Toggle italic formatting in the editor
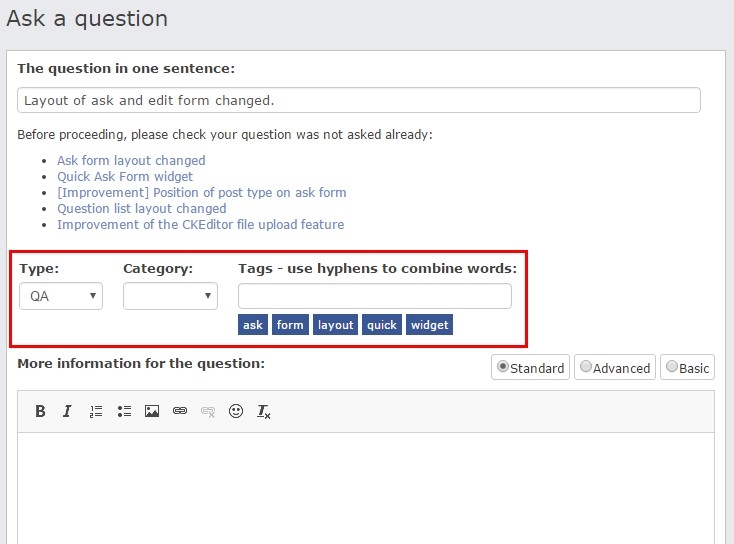Screen dimensions: 734x544 point(67,411)
